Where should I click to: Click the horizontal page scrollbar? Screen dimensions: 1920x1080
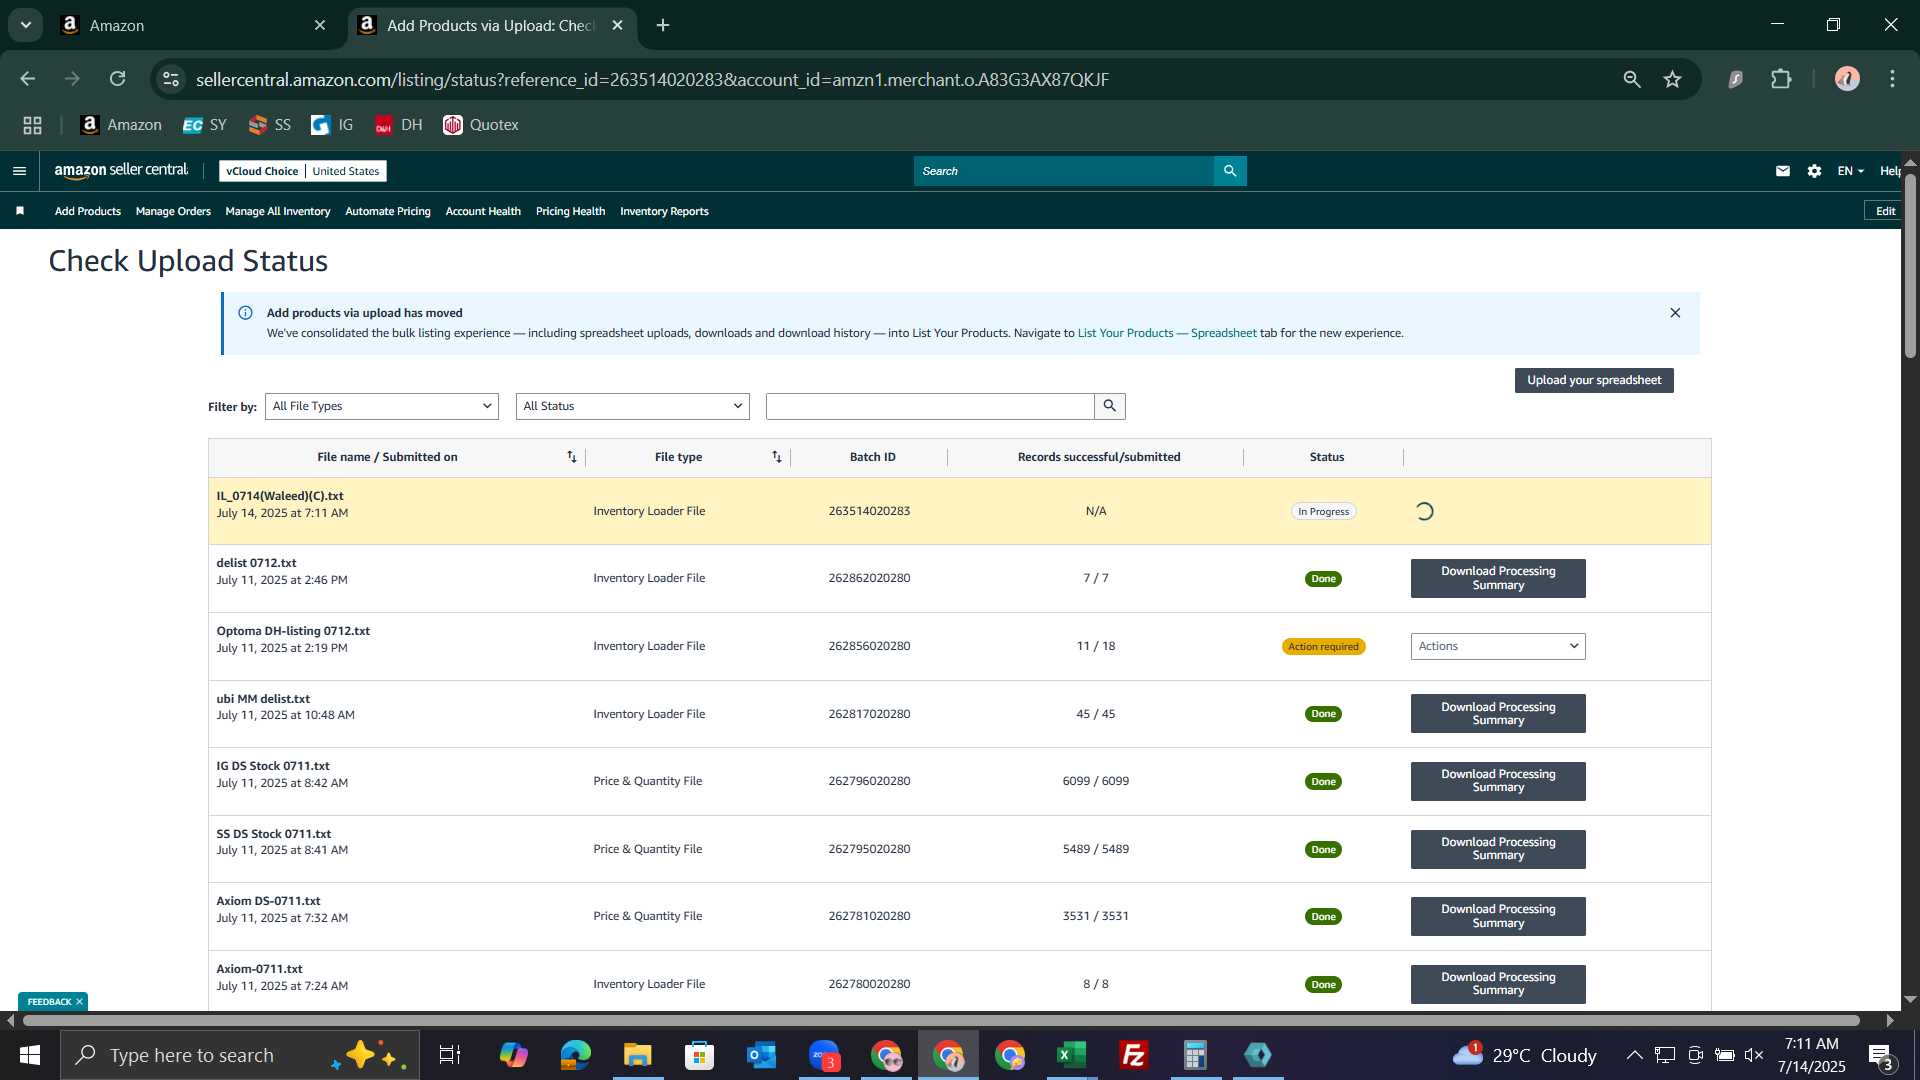point(940,1021)
